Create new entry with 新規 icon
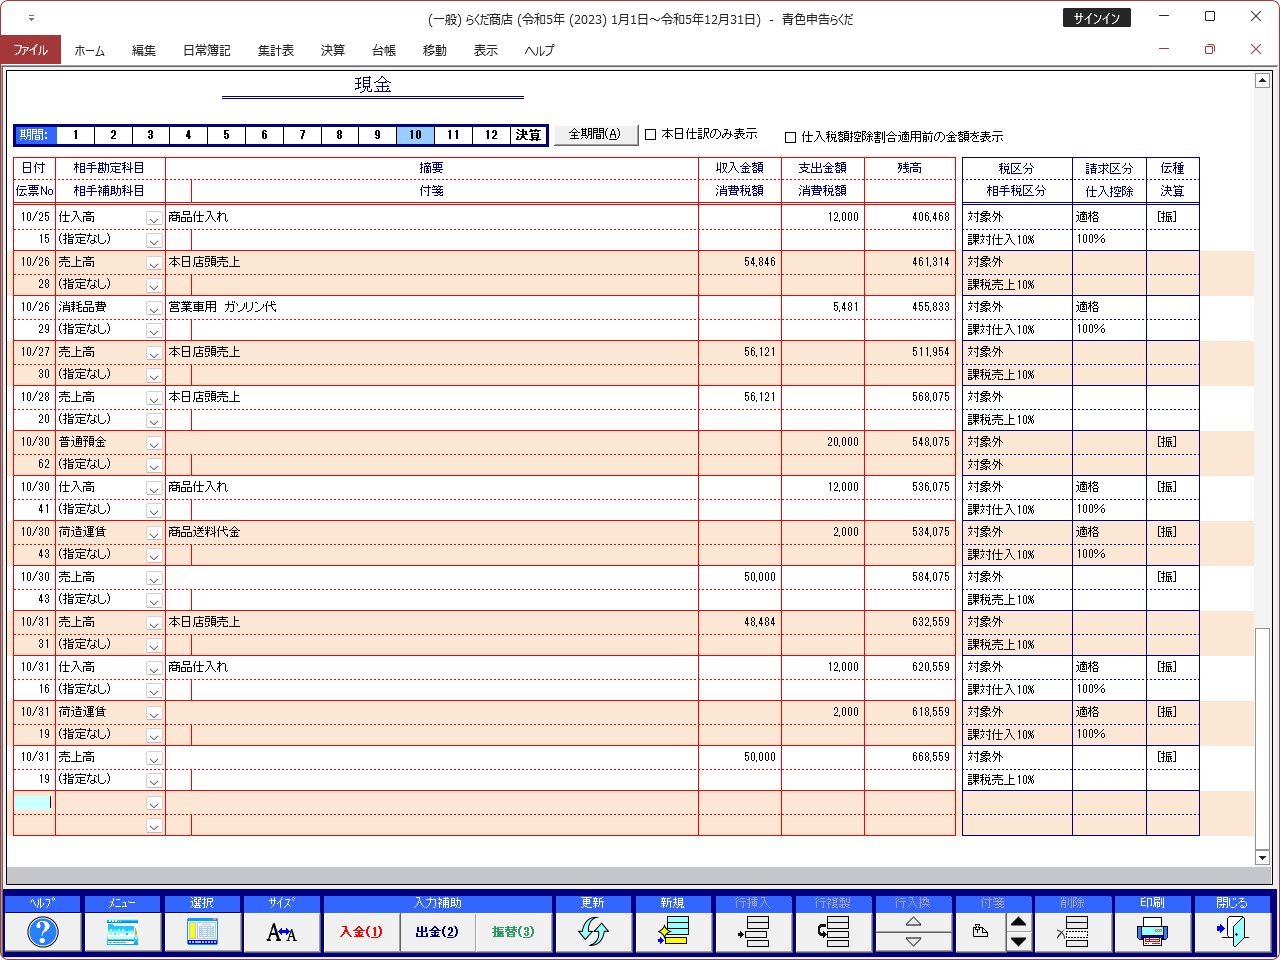The image size is (1280, 960). point(673,932)
